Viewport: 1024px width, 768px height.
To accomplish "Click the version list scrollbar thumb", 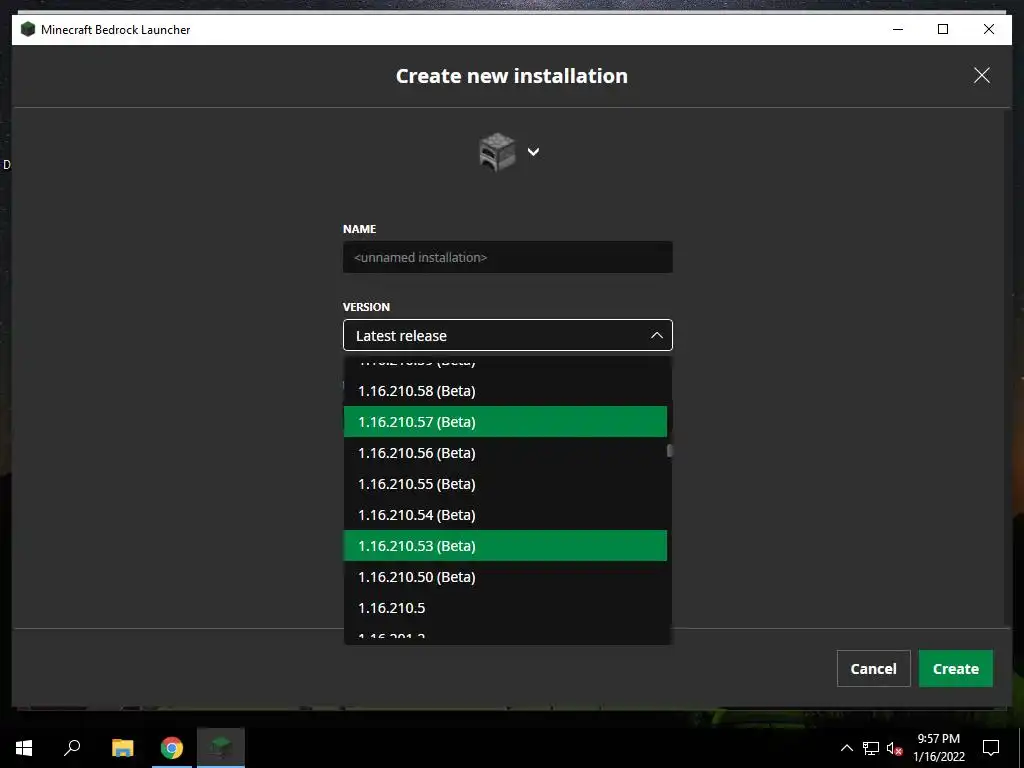I will click(x=669, y=451).
